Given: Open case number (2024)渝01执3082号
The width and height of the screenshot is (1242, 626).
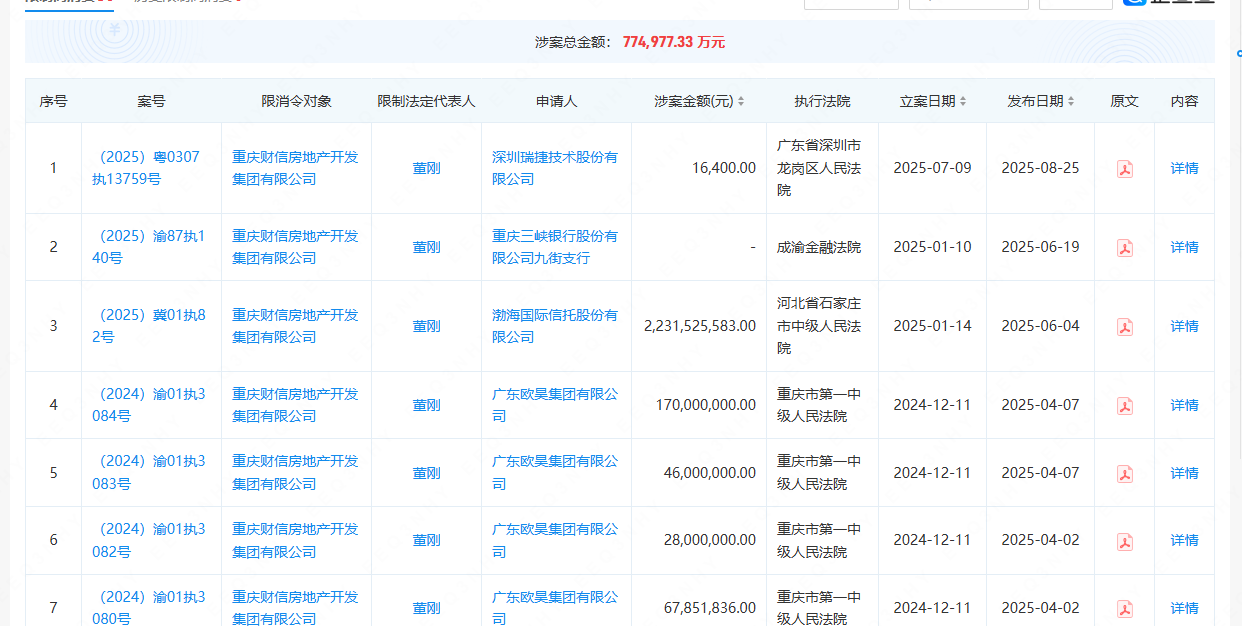Looking at the screenshot, I should tap(148, 540).
